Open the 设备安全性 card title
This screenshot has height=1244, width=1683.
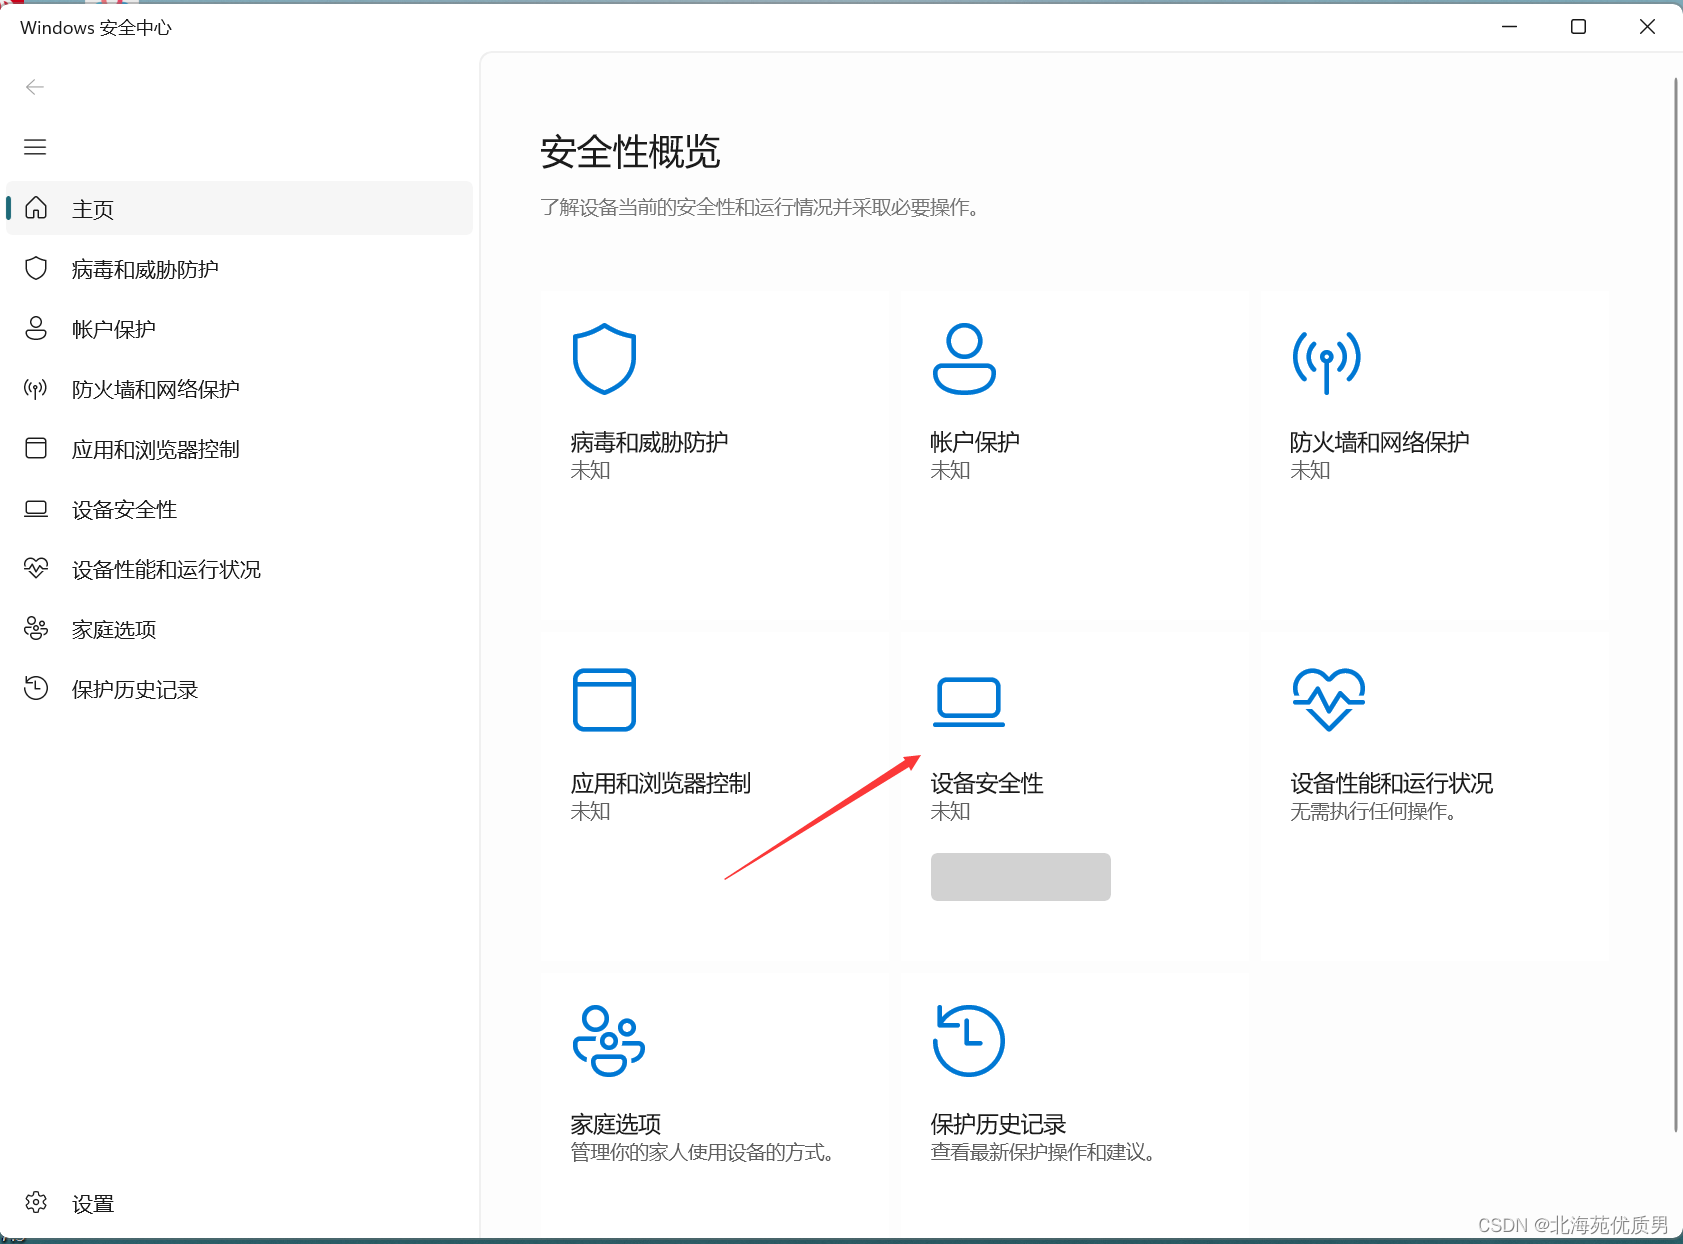[x=987, y=783]
